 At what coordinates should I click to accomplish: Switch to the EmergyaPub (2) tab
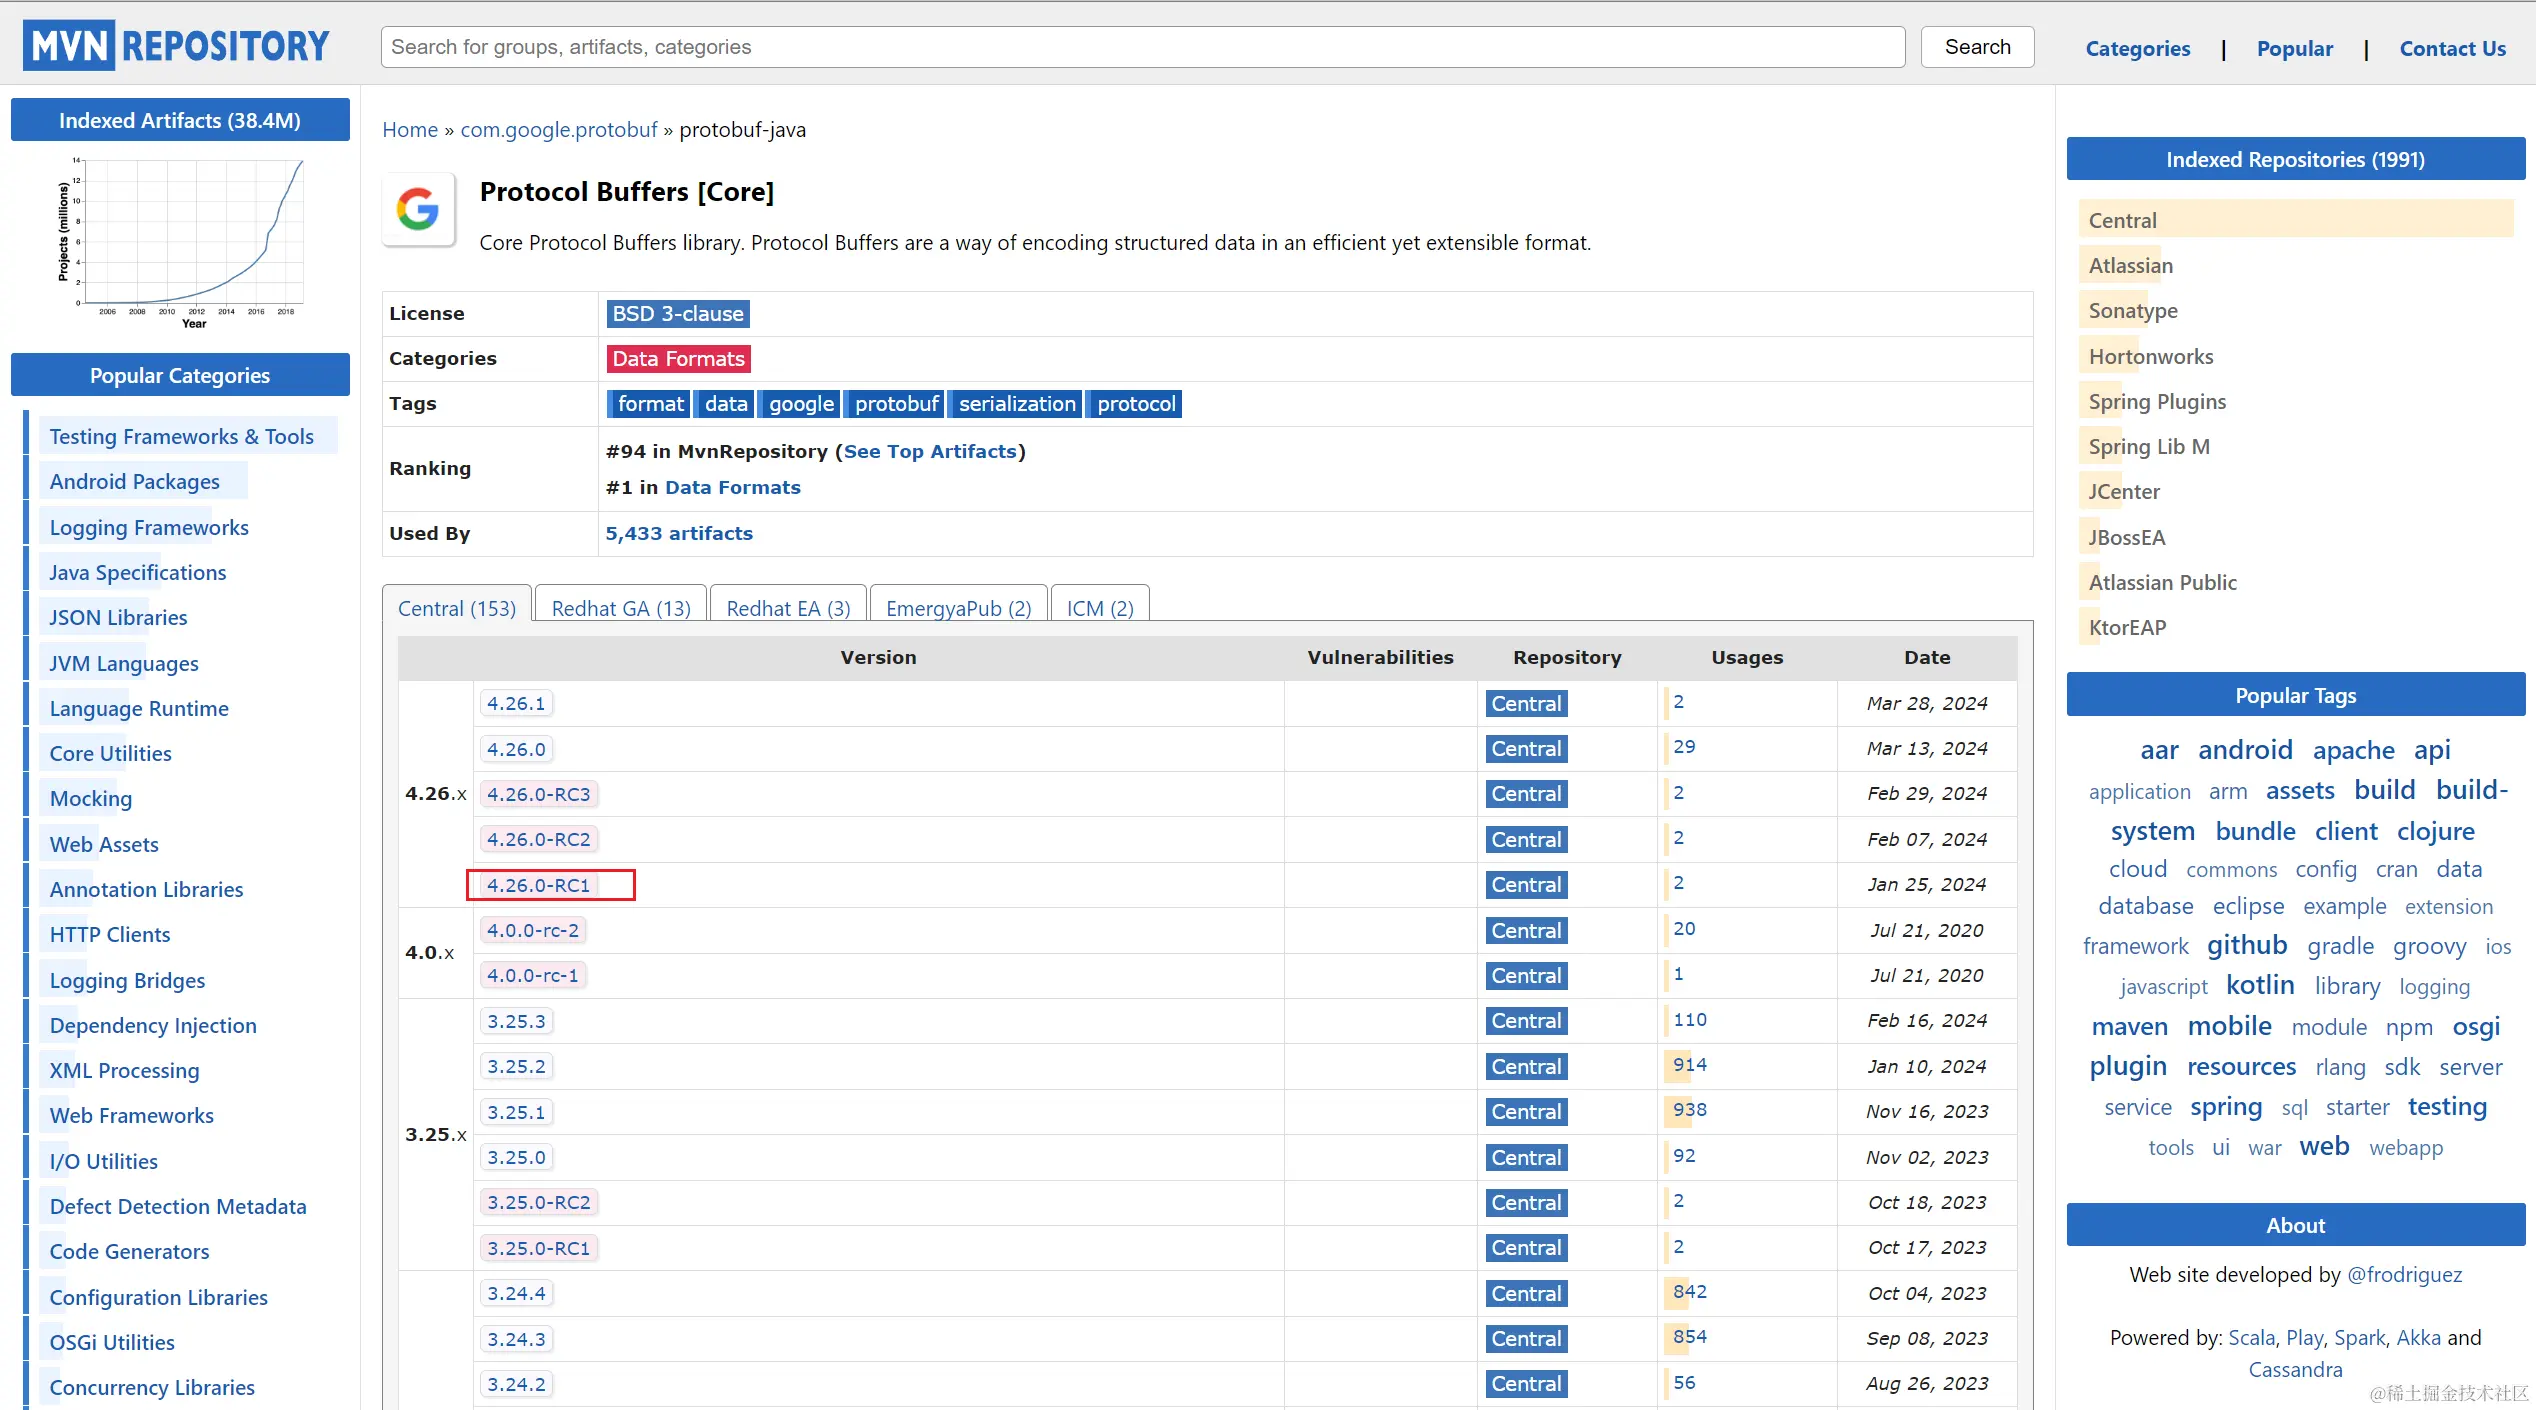tap(958, 608)
